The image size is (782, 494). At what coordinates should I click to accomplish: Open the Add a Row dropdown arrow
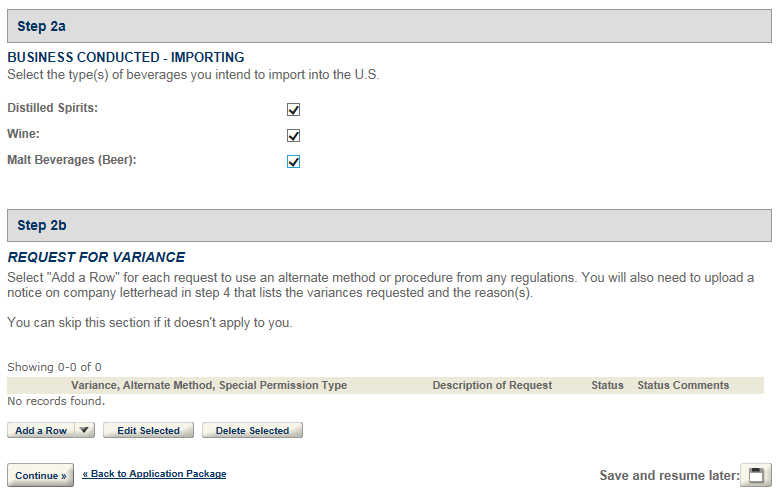click(x=85, y=431)
